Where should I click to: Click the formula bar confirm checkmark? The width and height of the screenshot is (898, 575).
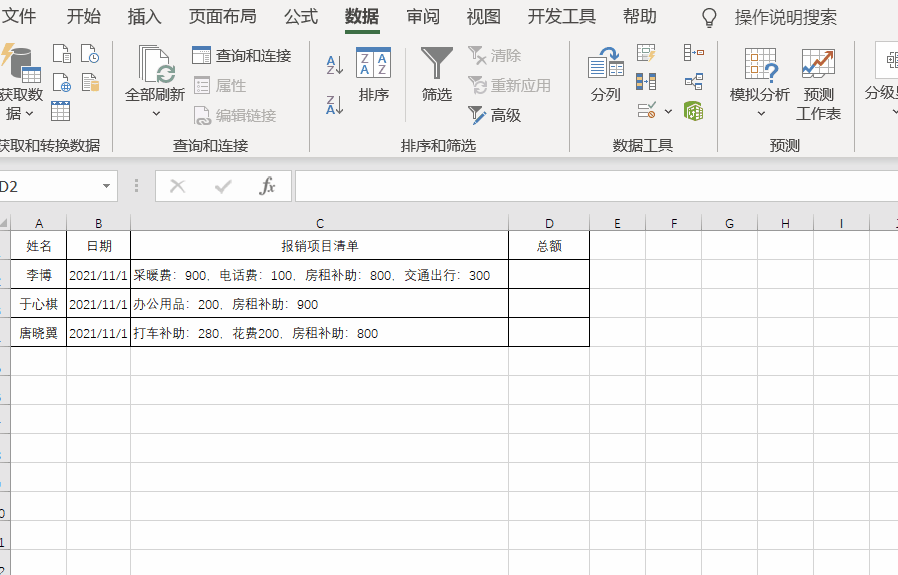point(223,186)
